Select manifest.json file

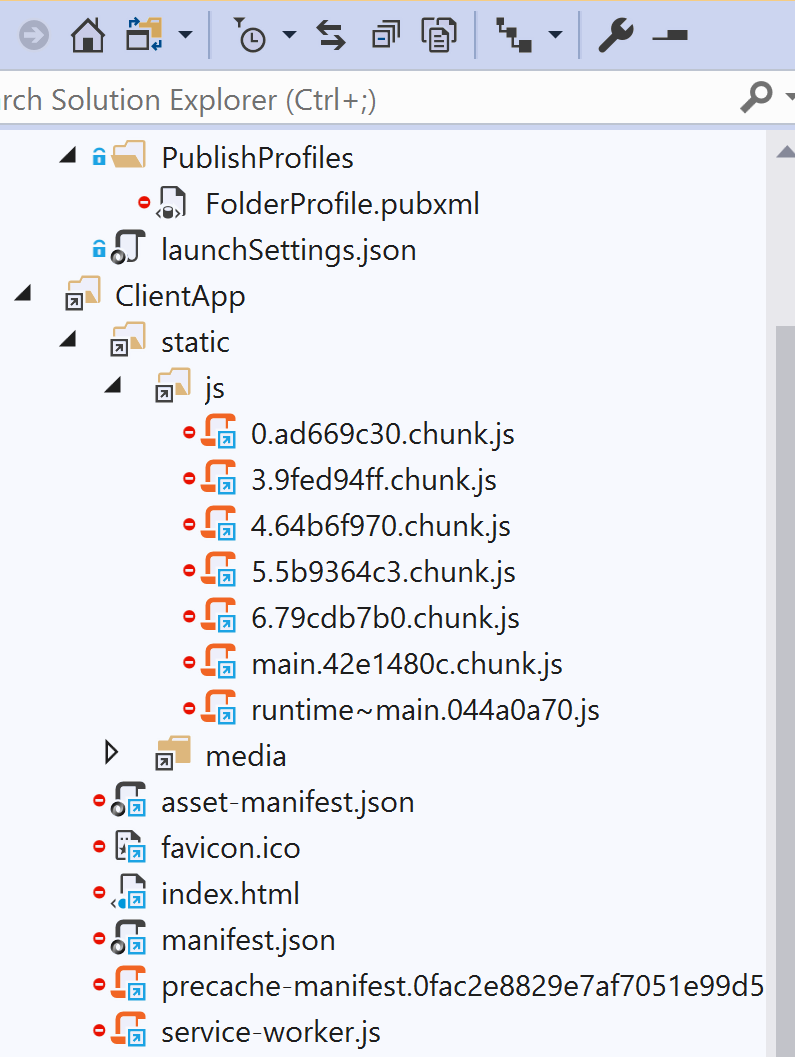pyautogui.click(x=249, y=940)
